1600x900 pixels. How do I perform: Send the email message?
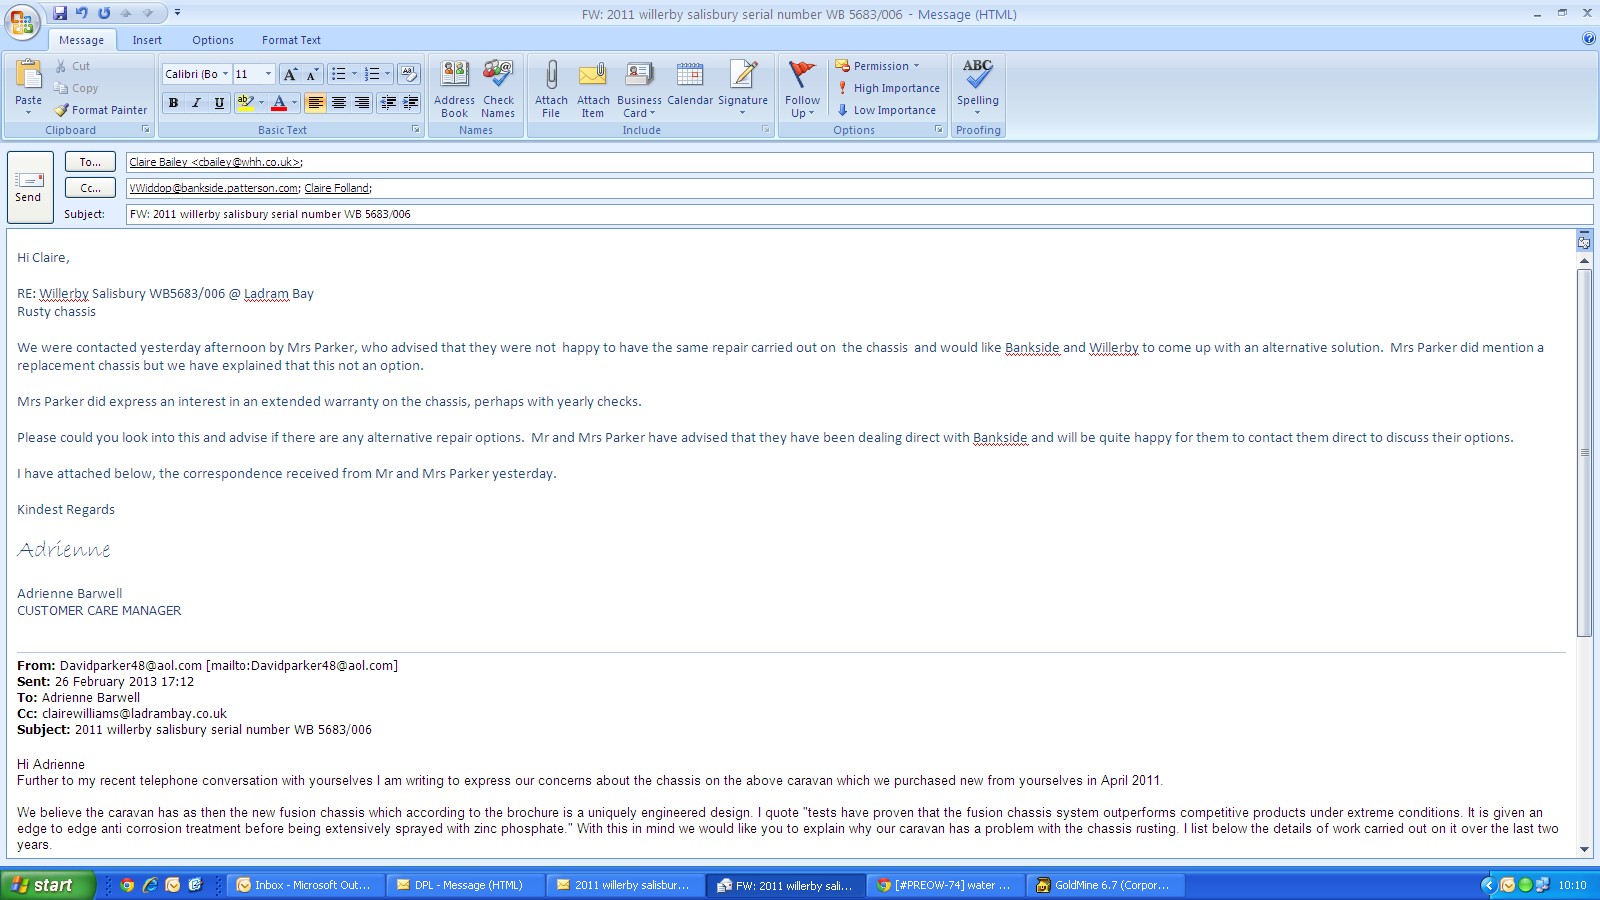(x=28, y=188)
